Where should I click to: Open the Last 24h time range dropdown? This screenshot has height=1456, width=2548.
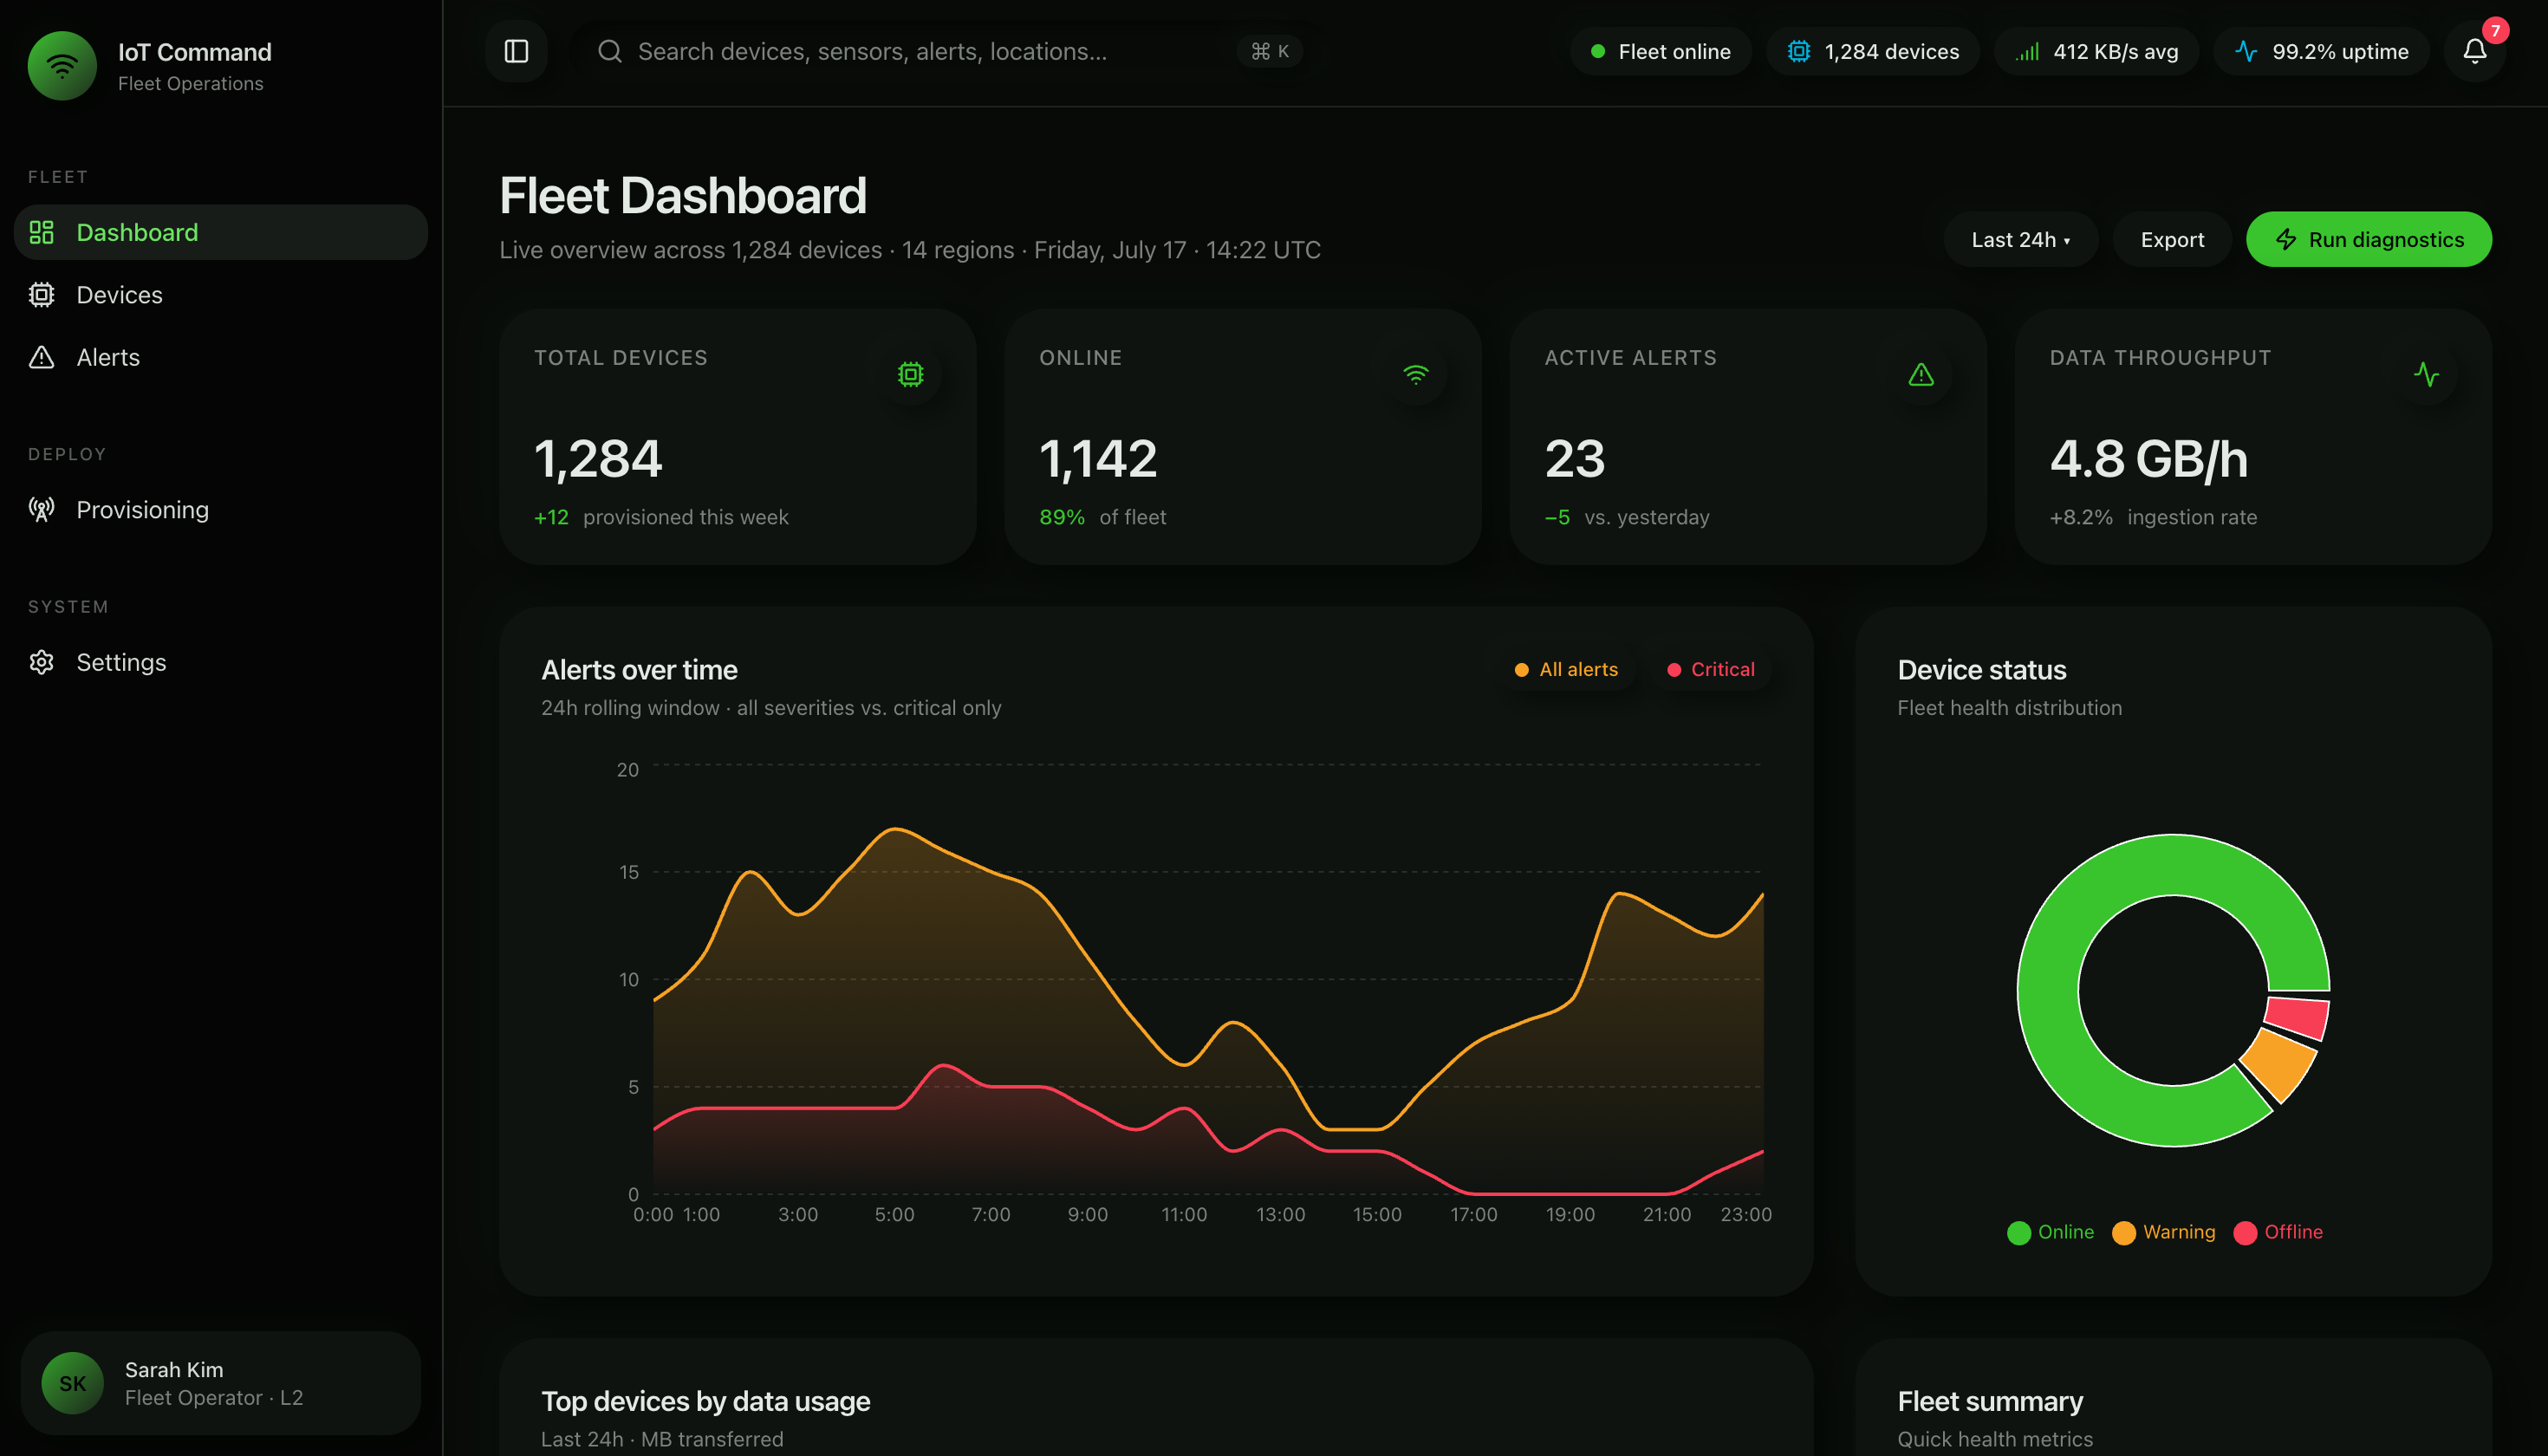(2020, 239)
